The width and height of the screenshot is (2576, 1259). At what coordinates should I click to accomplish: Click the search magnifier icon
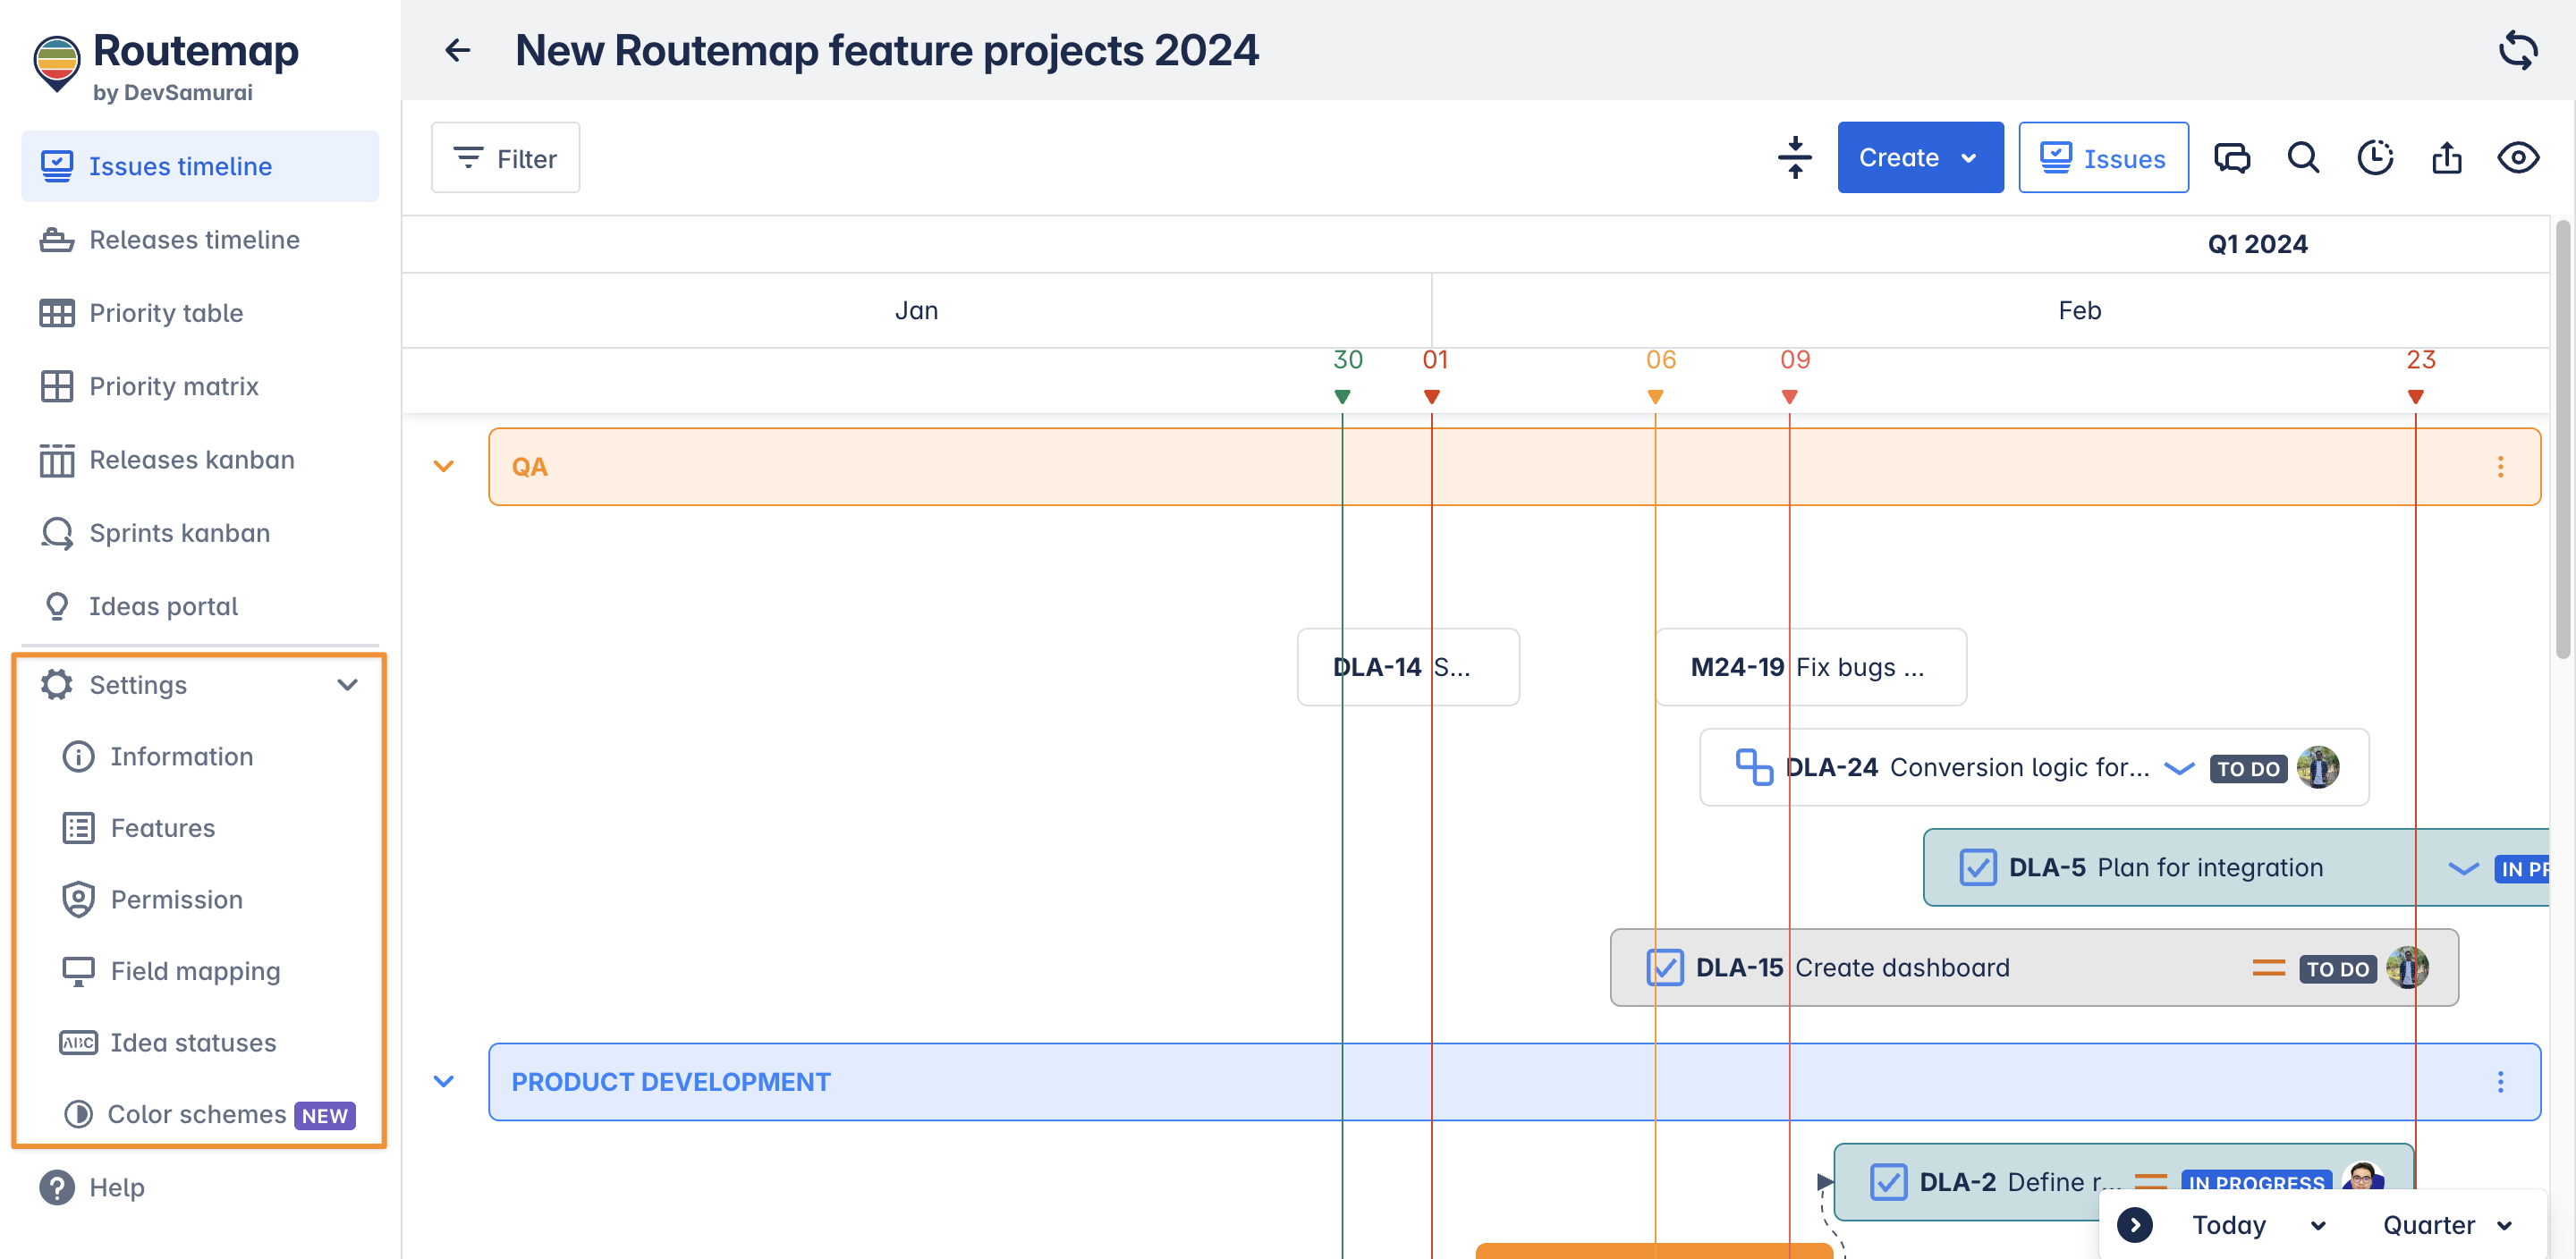2302,158
